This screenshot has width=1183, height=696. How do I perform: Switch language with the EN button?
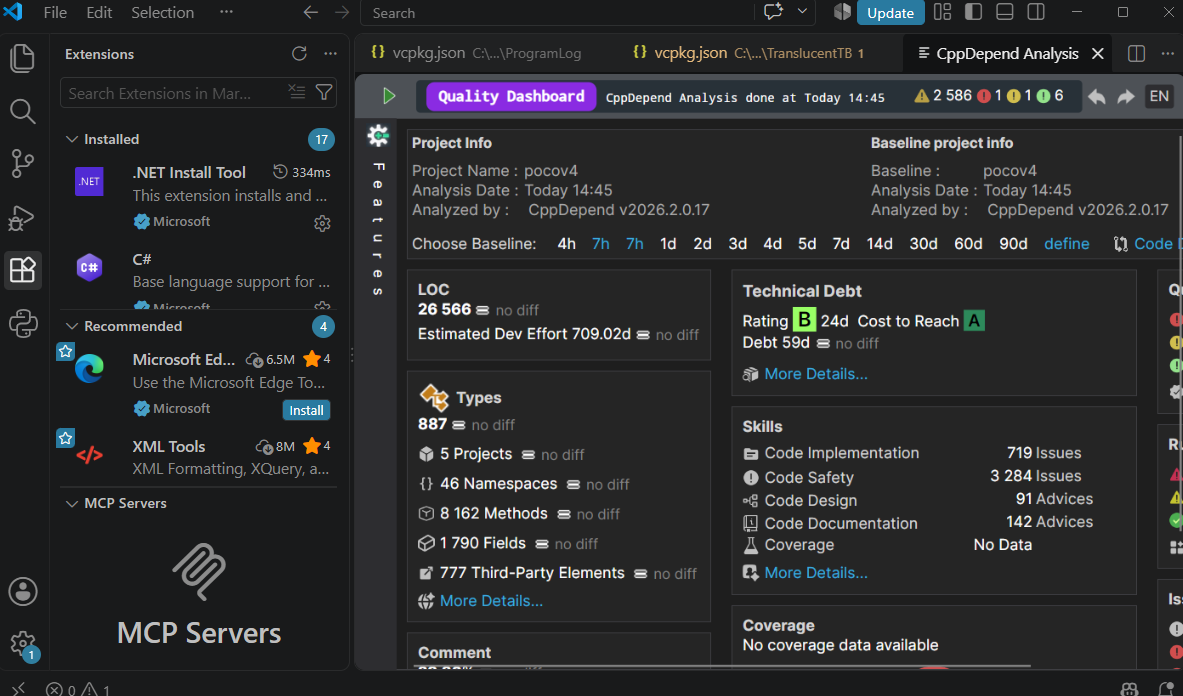click(x=1159, y=97)
